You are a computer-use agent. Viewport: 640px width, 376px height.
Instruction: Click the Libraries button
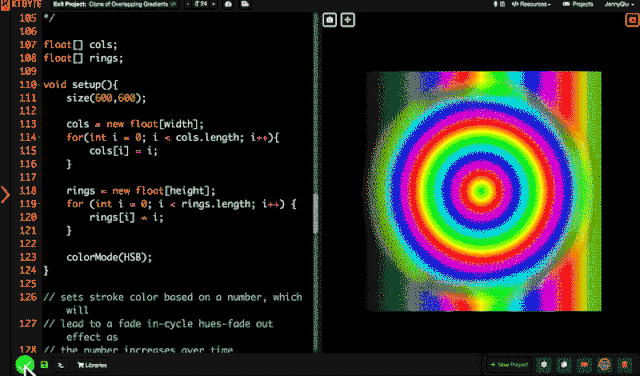pos(92,365)
